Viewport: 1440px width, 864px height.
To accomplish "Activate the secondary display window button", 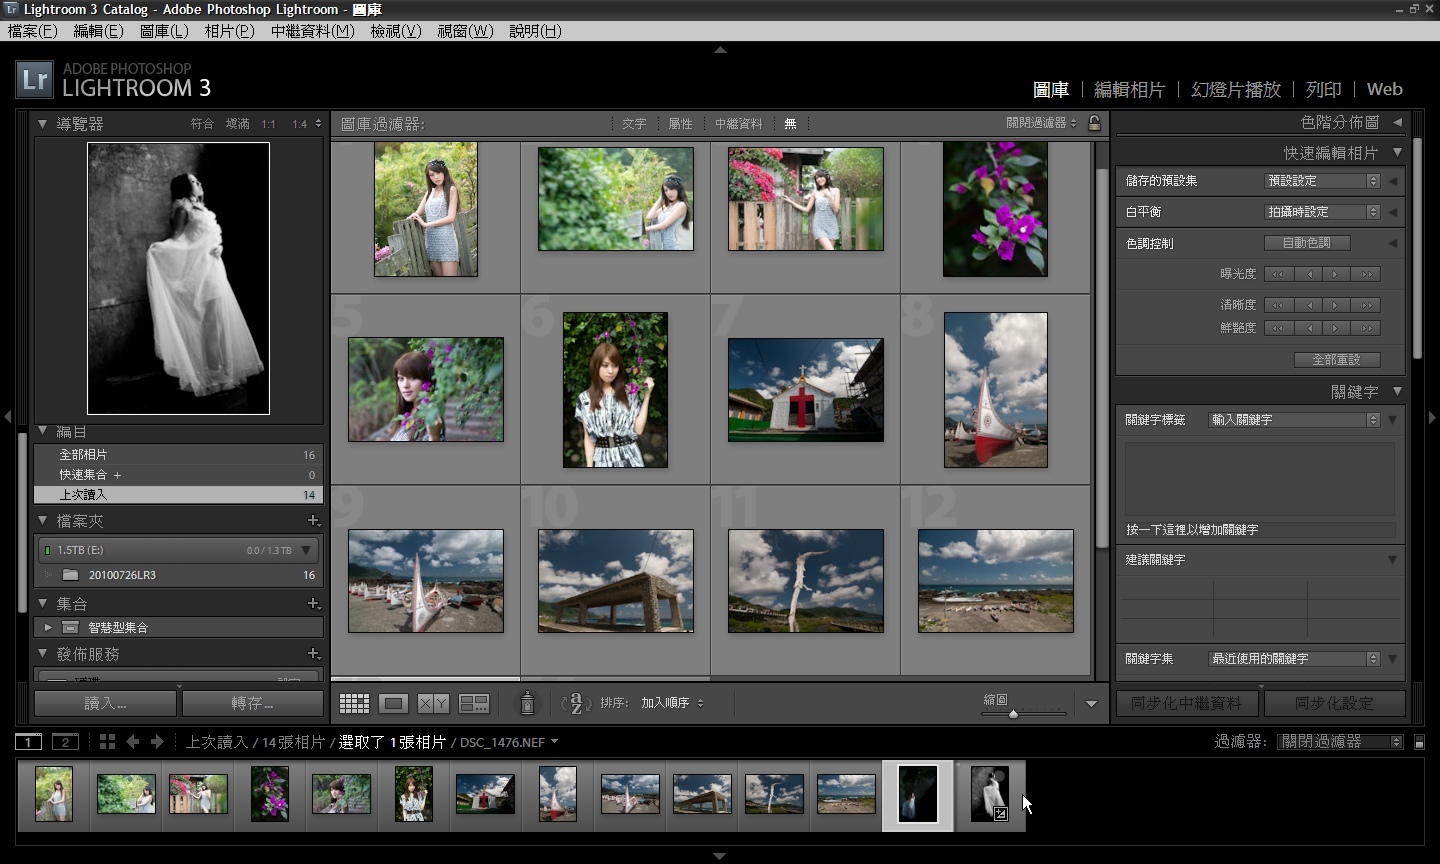I will pos(65,742).
